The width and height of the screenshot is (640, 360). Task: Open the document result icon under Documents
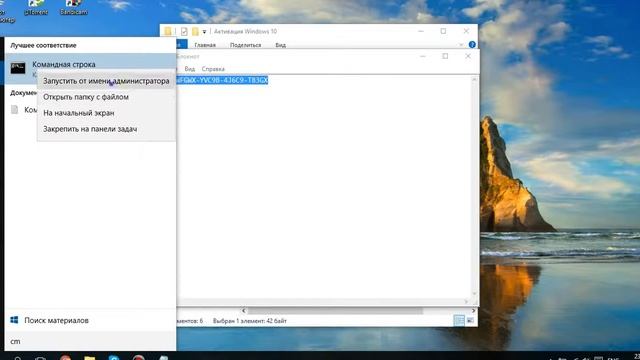15,109
